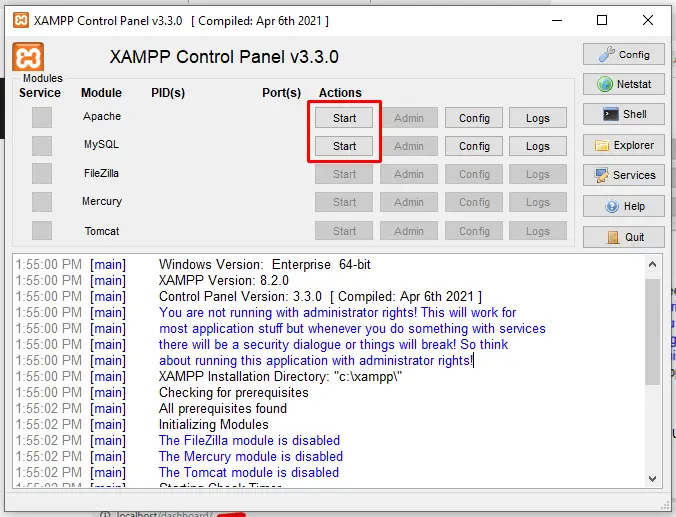Viewport: 676px width, 517px height.
Task: Click the log panel scrollbar thumb
Action: point(652,331)
